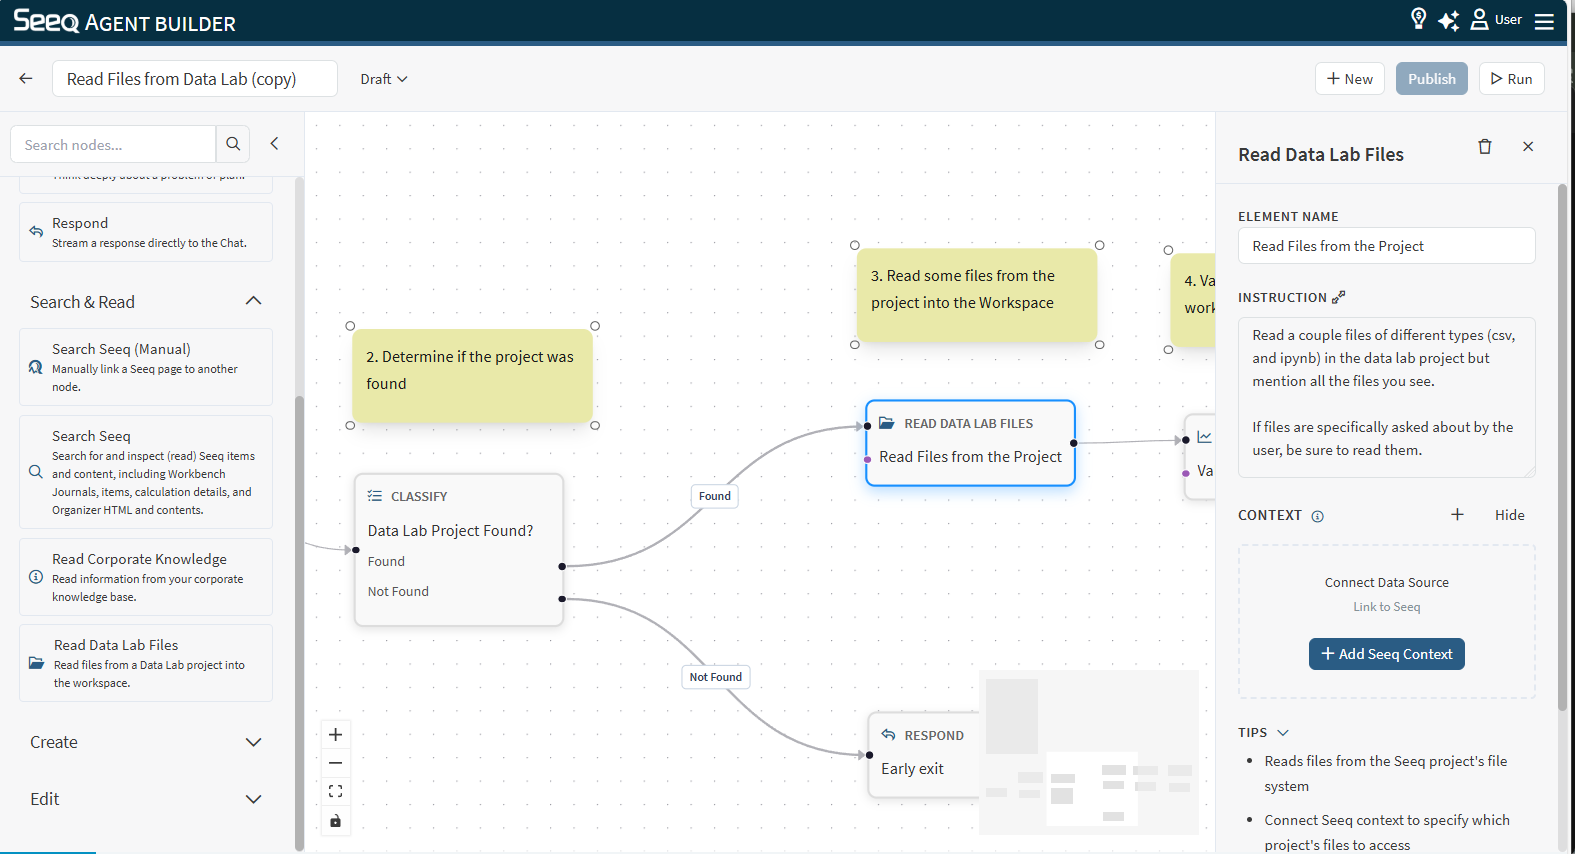Toggle the canvas lock icon
This screenshot has height=854, width=1575.
[336, 821]
